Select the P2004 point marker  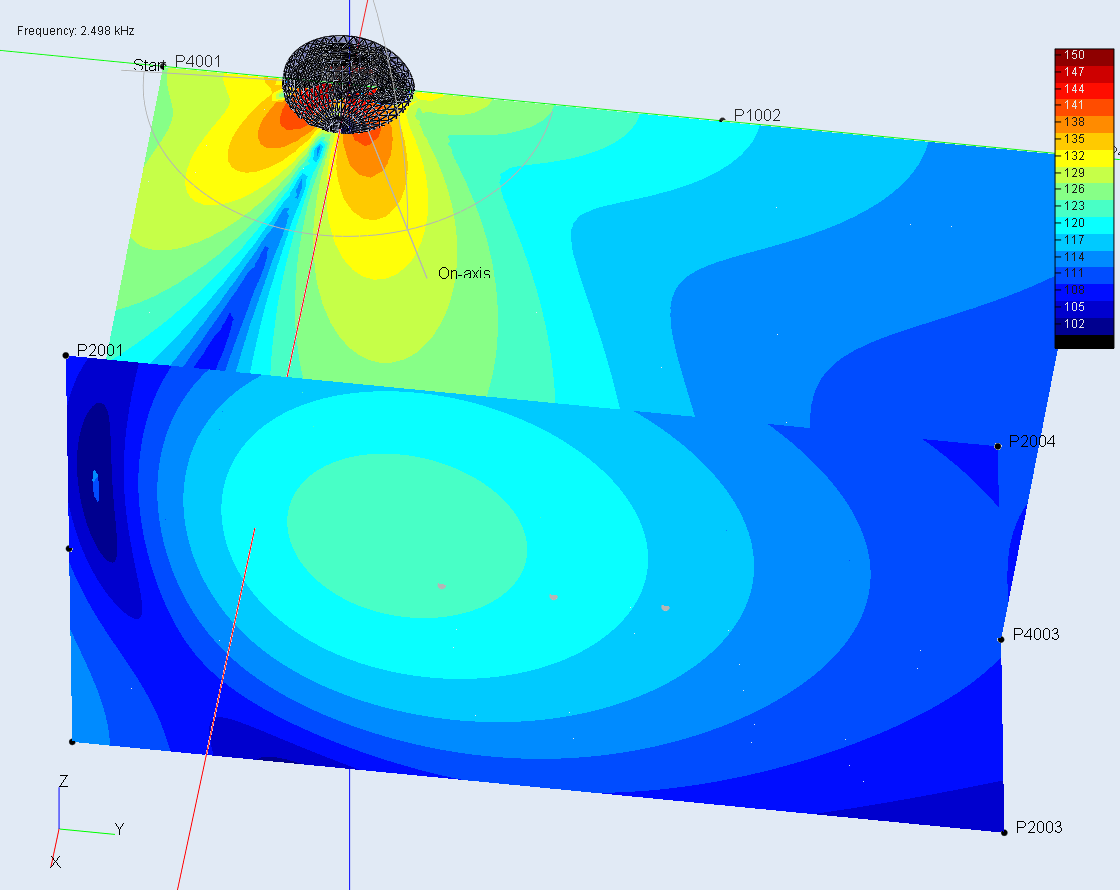(998, 446)
